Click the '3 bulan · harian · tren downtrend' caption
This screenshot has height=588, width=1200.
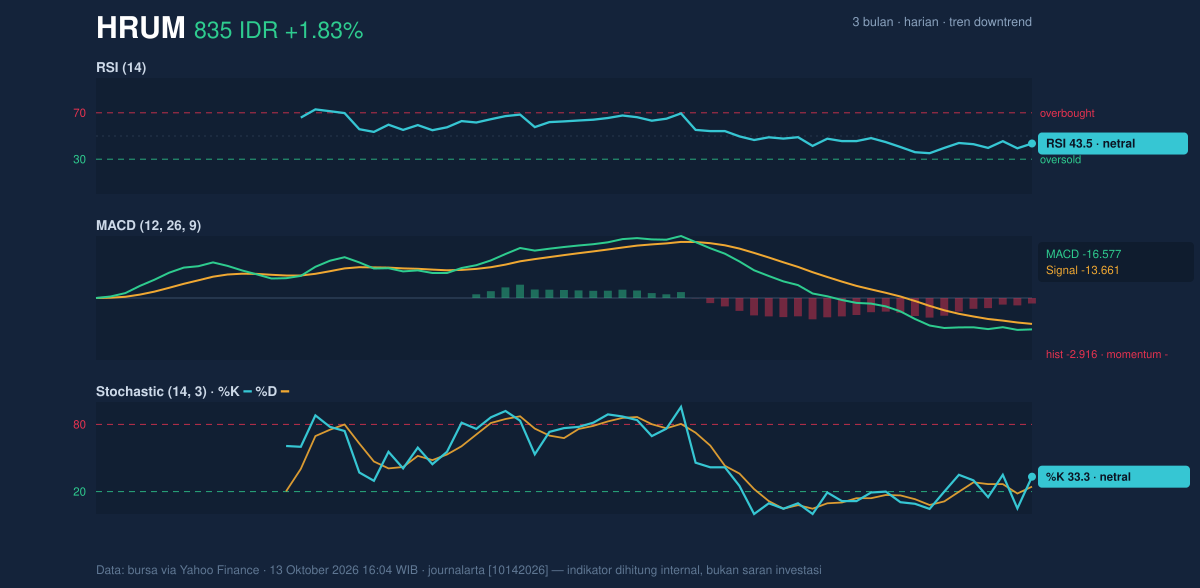click(942, 22)
